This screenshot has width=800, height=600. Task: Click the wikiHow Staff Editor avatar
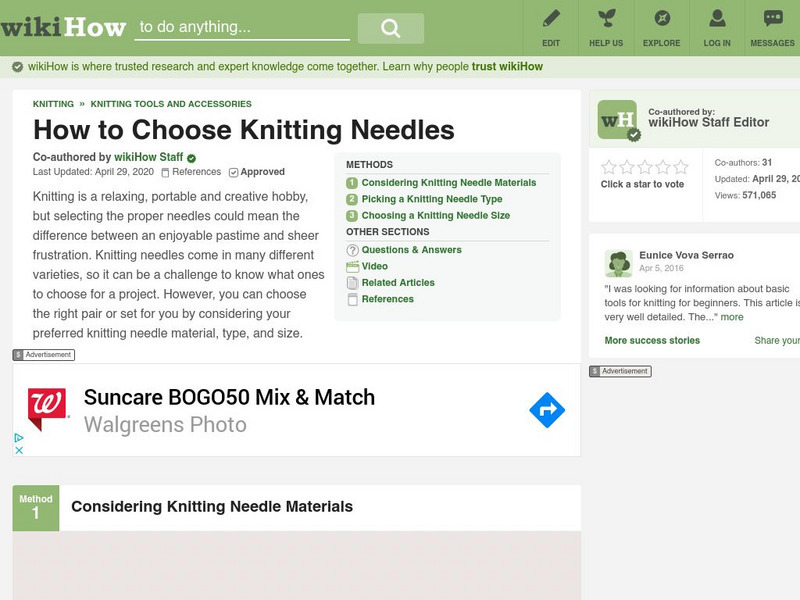[617, 120]
